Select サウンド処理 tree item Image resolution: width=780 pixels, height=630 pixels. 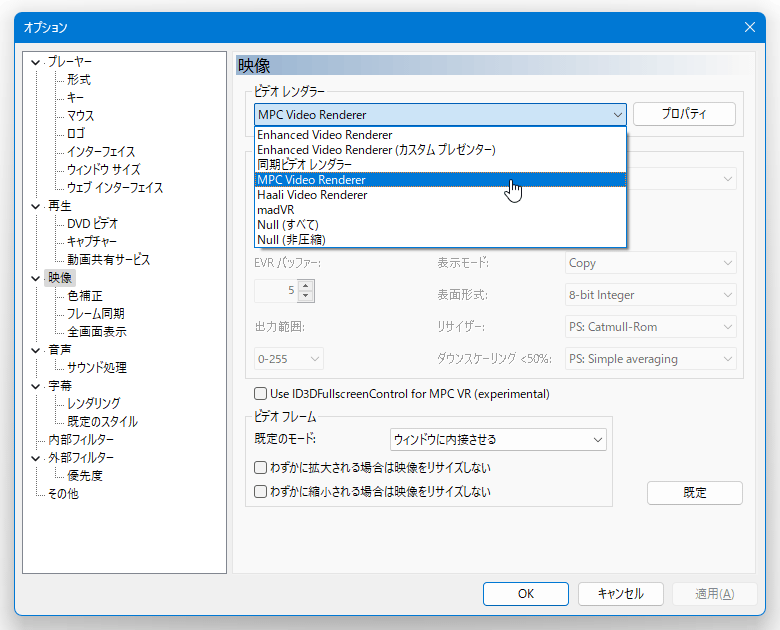97,367
